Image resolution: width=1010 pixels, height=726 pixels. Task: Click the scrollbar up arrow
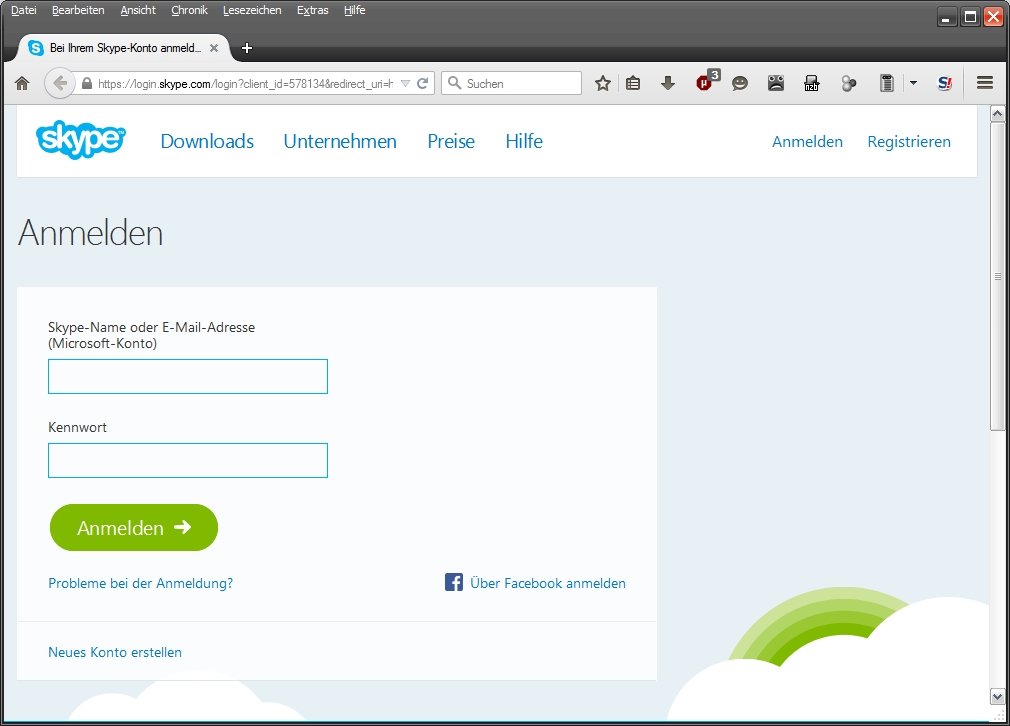(x=997, y=114)
